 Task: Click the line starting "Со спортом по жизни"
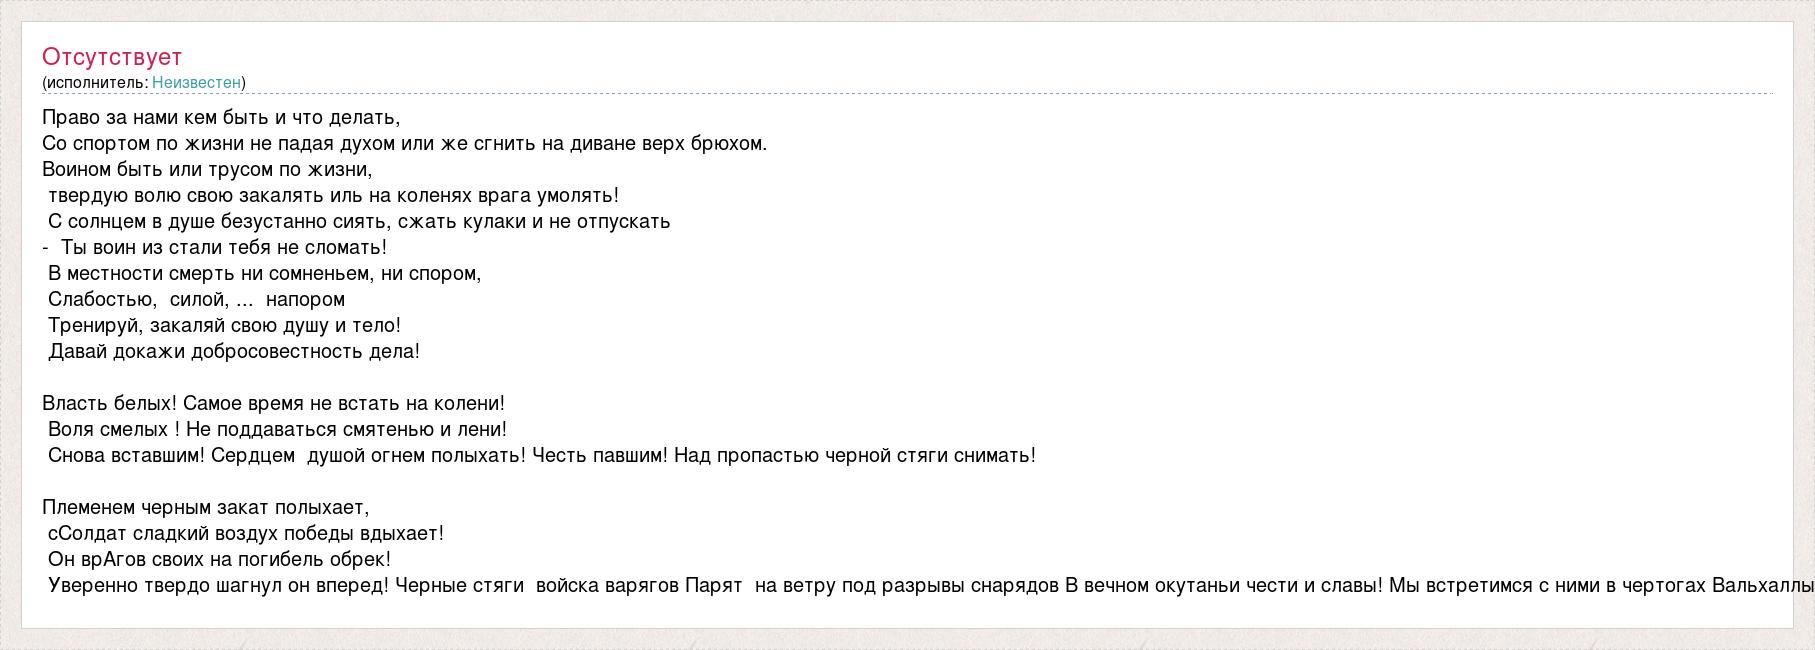coord(404,144)
